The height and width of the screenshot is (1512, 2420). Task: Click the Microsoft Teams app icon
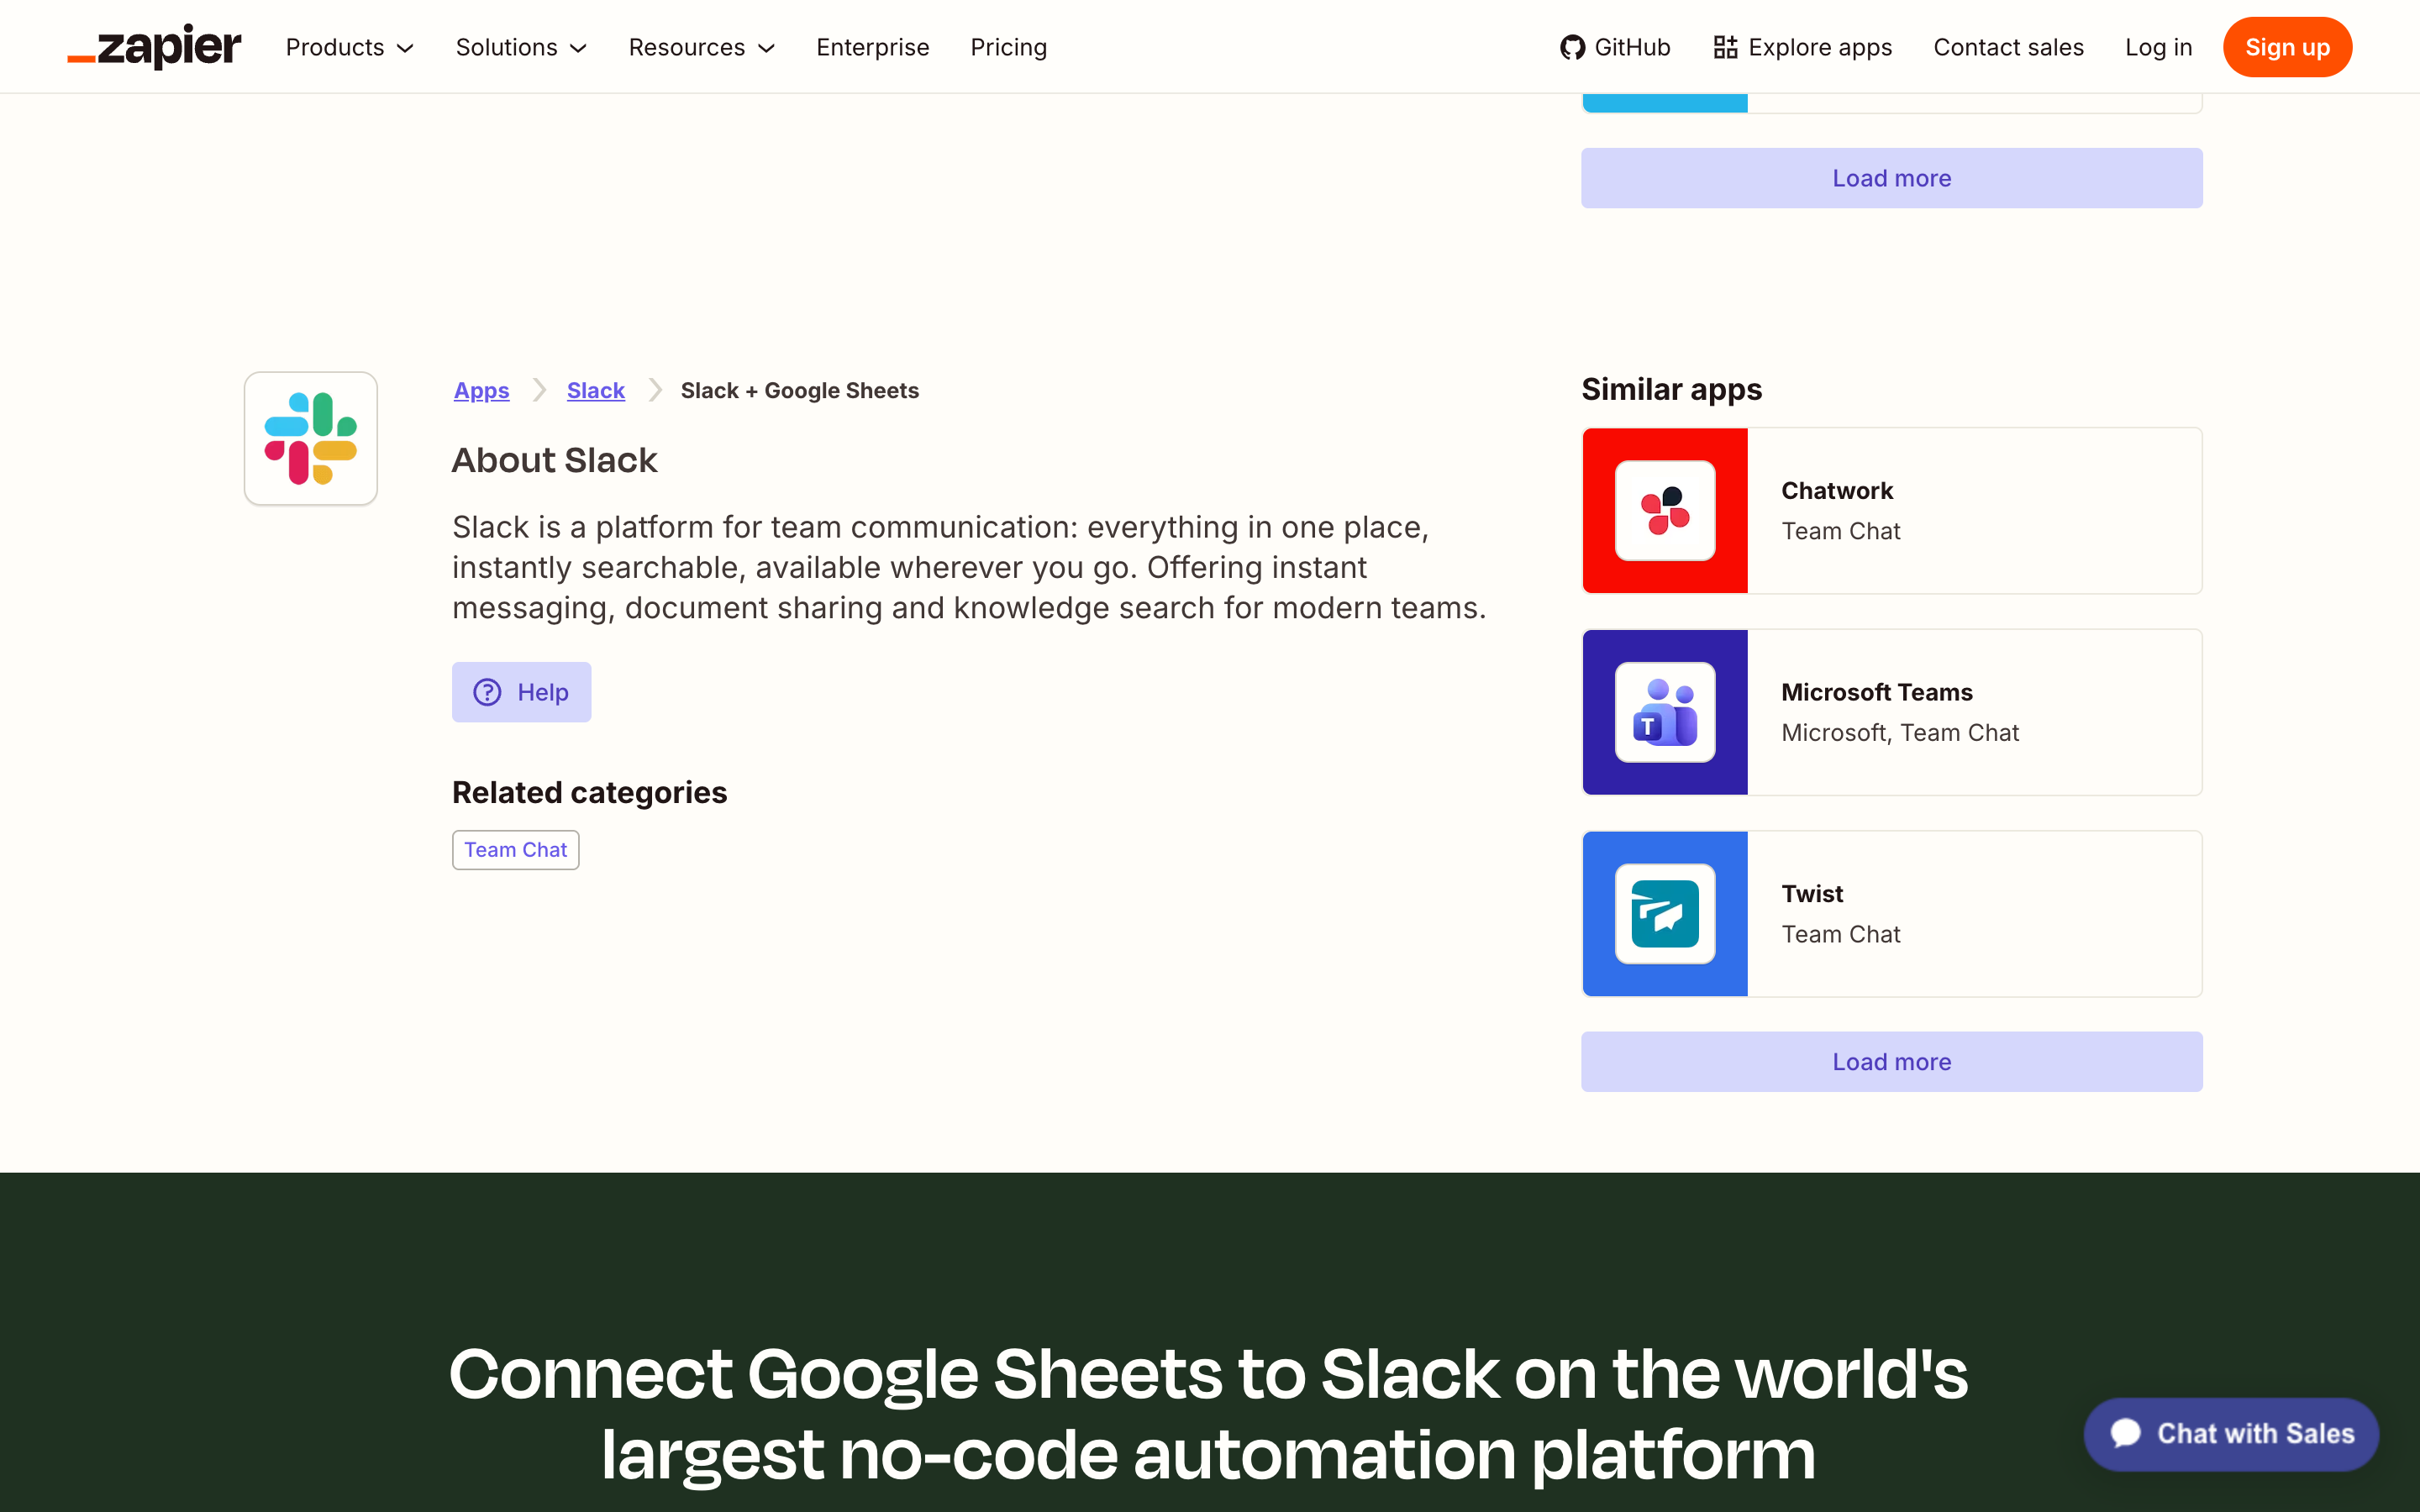(1665, 712)
